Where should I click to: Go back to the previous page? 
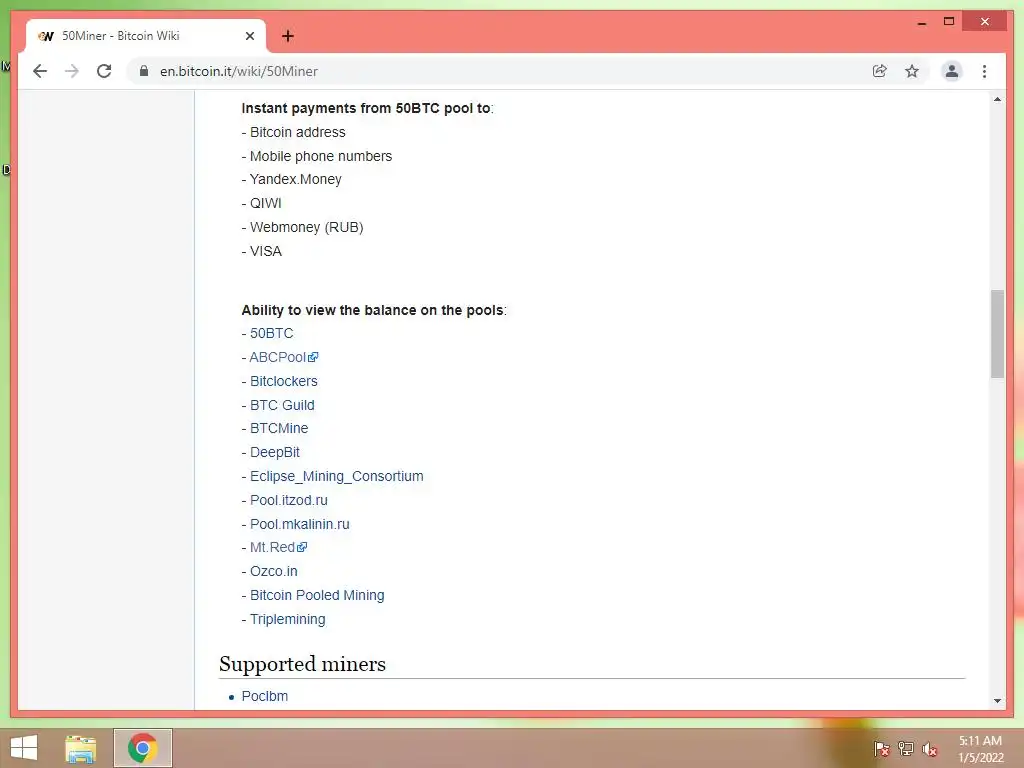(40, 71)
